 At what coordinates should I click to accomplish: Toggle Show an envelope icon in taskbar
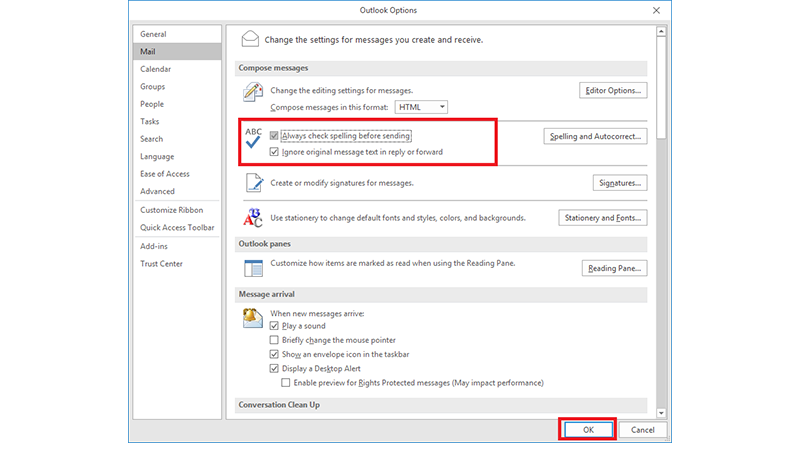click(274, 354)
